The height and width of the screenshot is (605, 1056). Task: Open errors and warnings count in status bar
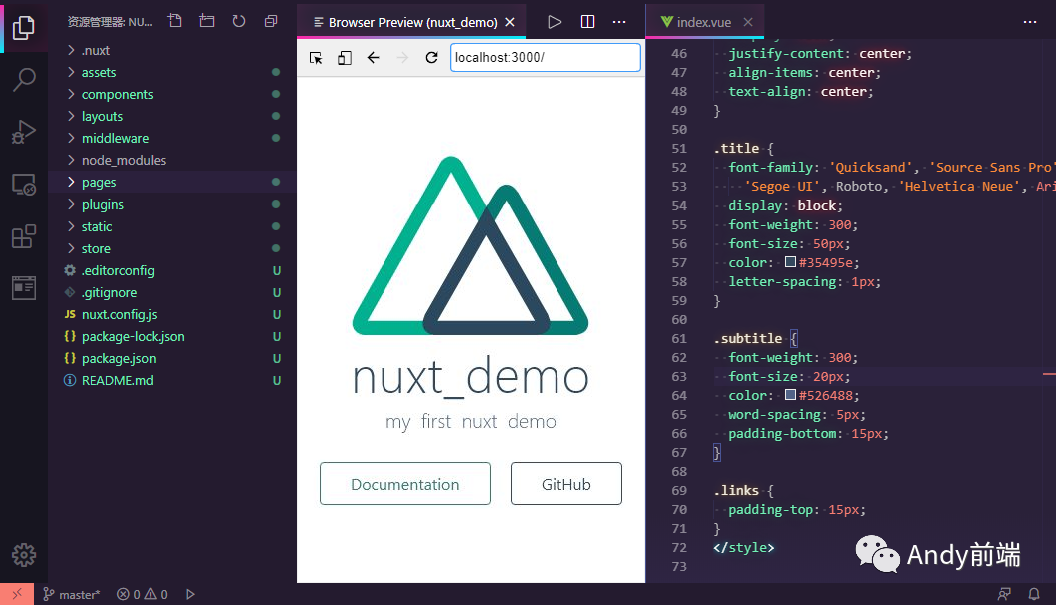(x=142, y=594)
